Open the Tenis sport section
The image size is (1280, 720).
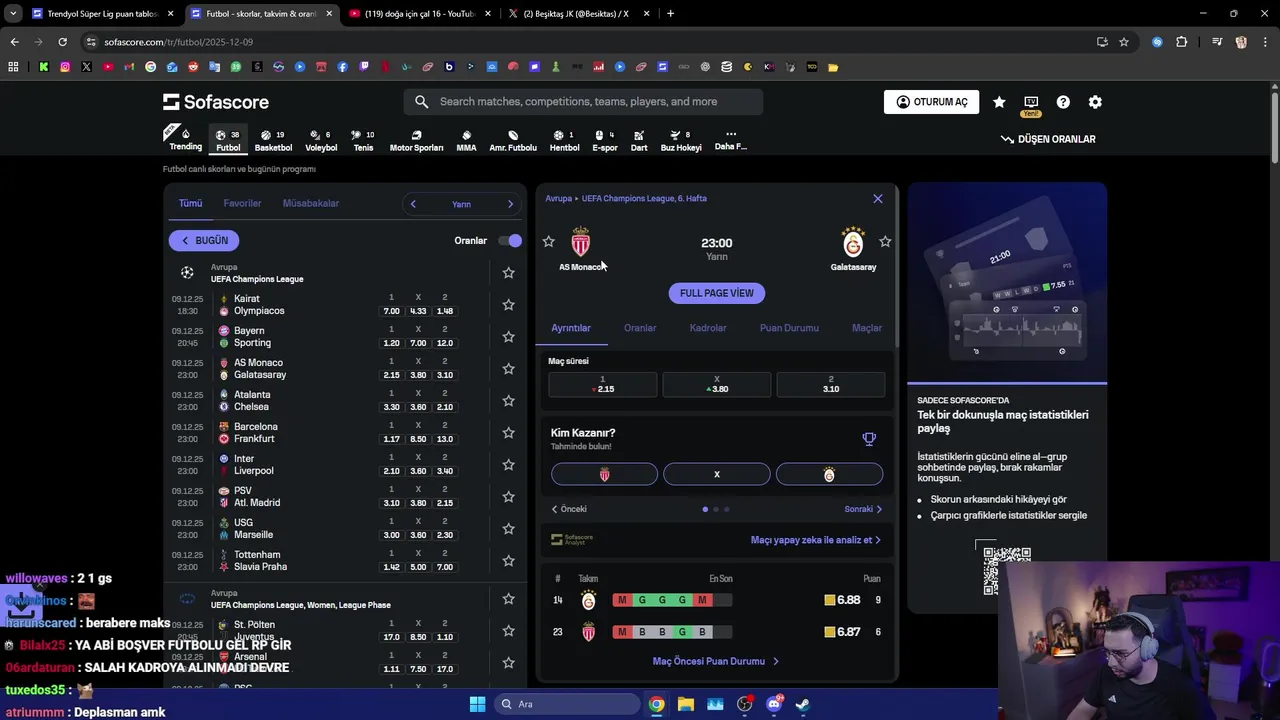click(x=363, y=140)
